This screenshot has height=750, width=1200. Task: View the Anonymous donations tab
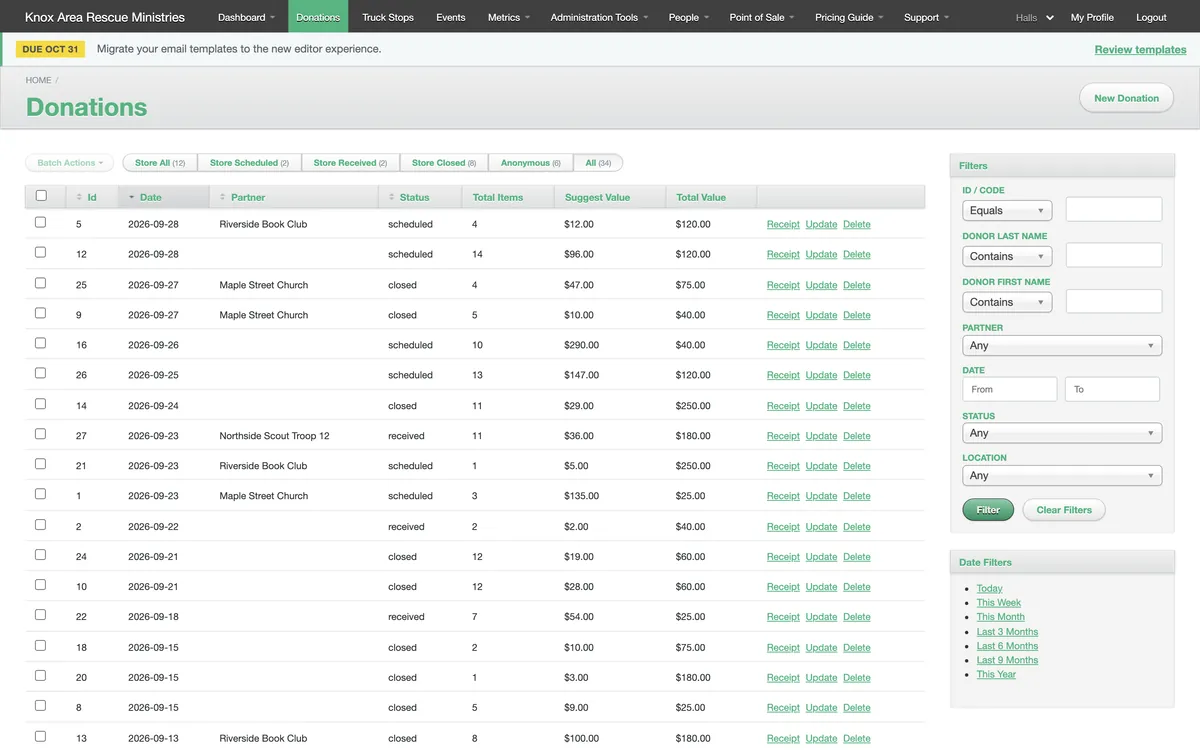[531, 162]
